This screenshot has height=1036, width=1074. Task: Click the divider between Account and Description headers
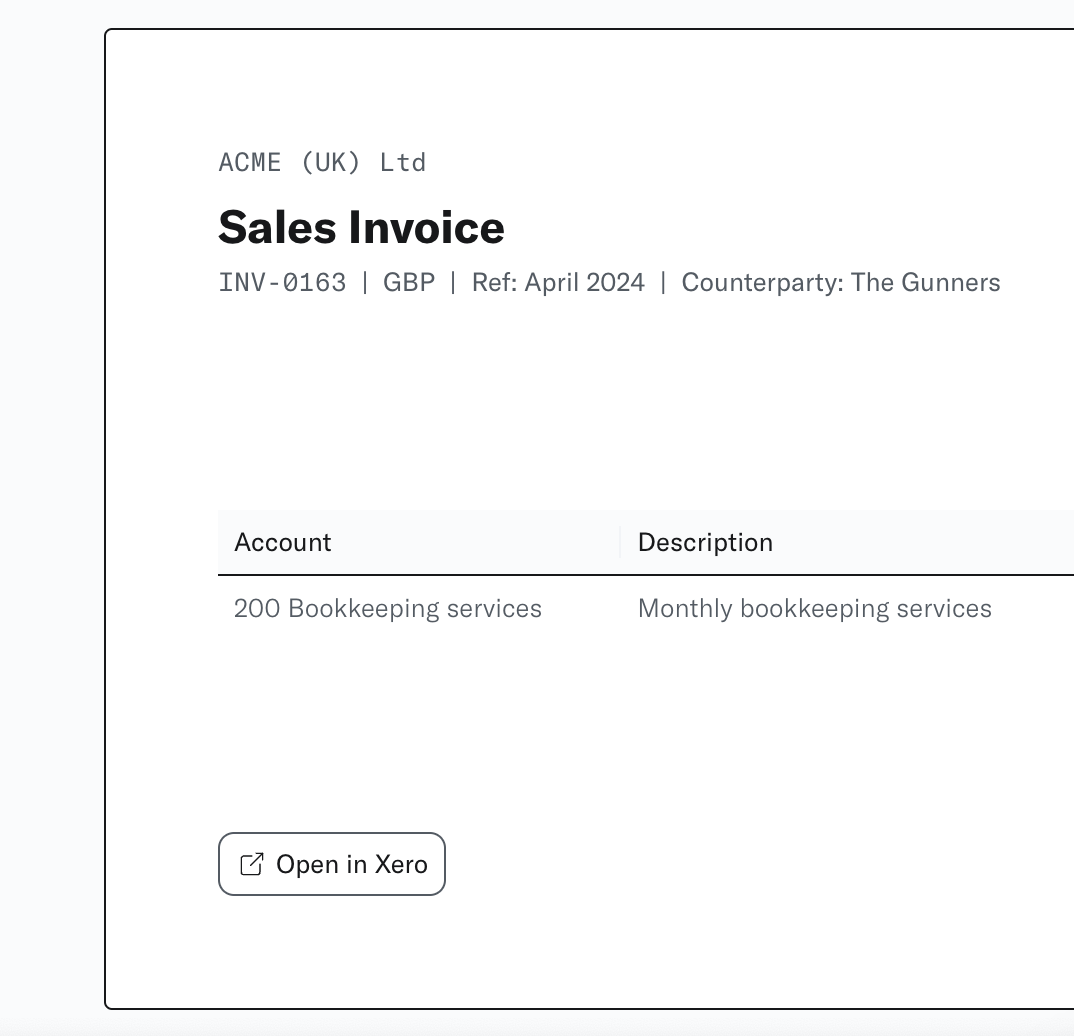[620, 542]
